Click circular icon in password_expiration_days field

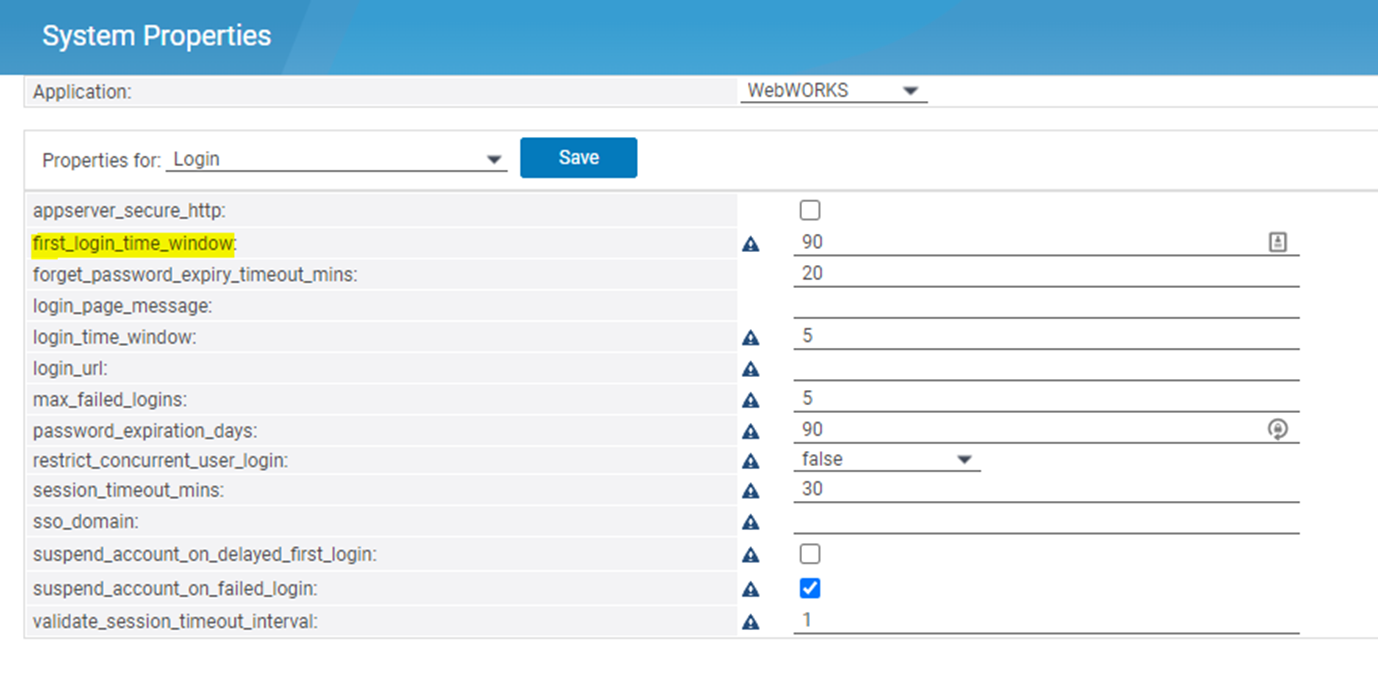coord(1277,429)
